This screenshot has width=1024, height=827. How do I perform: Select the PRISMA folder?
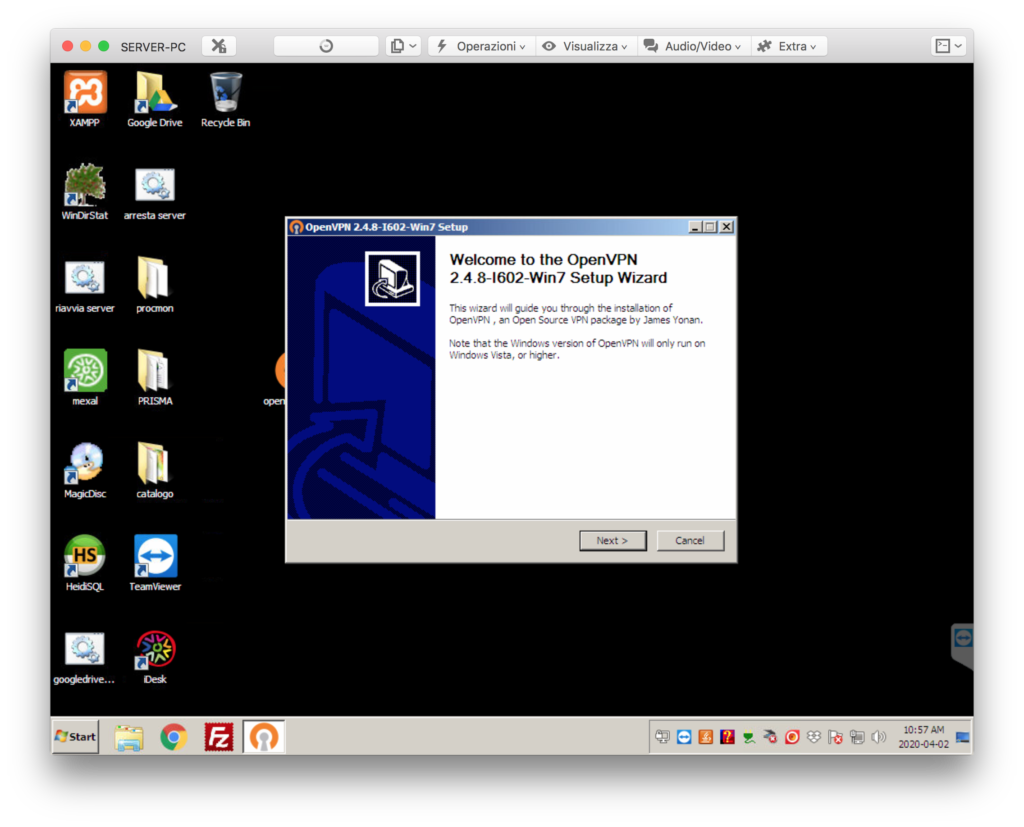pos(155,378)
